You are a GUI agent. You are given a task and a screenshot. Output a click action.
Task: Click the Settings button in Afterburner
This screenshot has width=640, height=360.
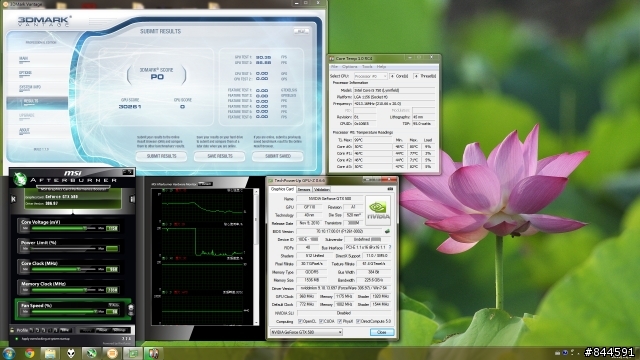pyautogui.click(x=119, y=330)
